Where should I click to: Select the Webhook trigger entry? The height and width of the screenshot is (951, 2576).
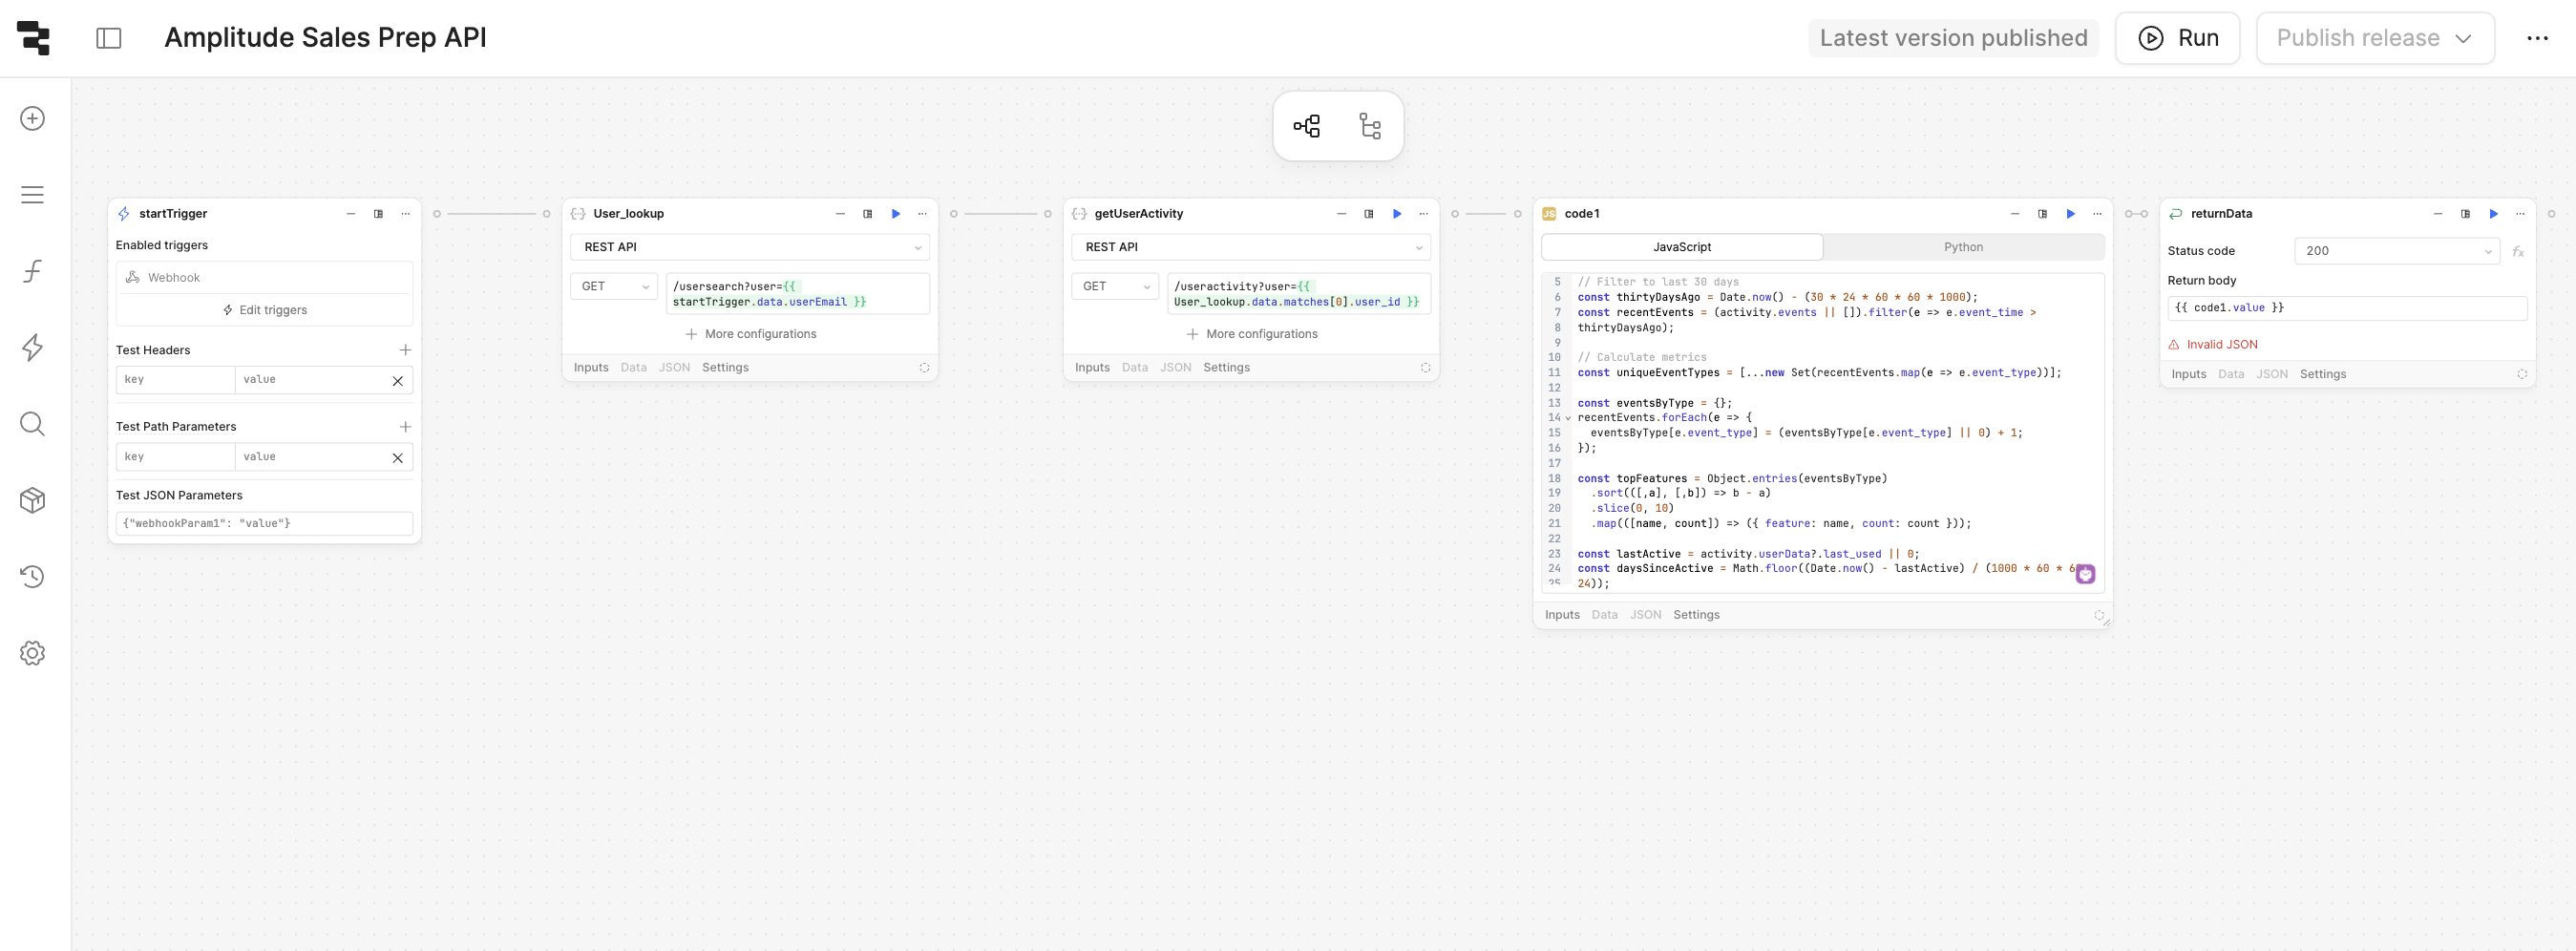(264, 277)
